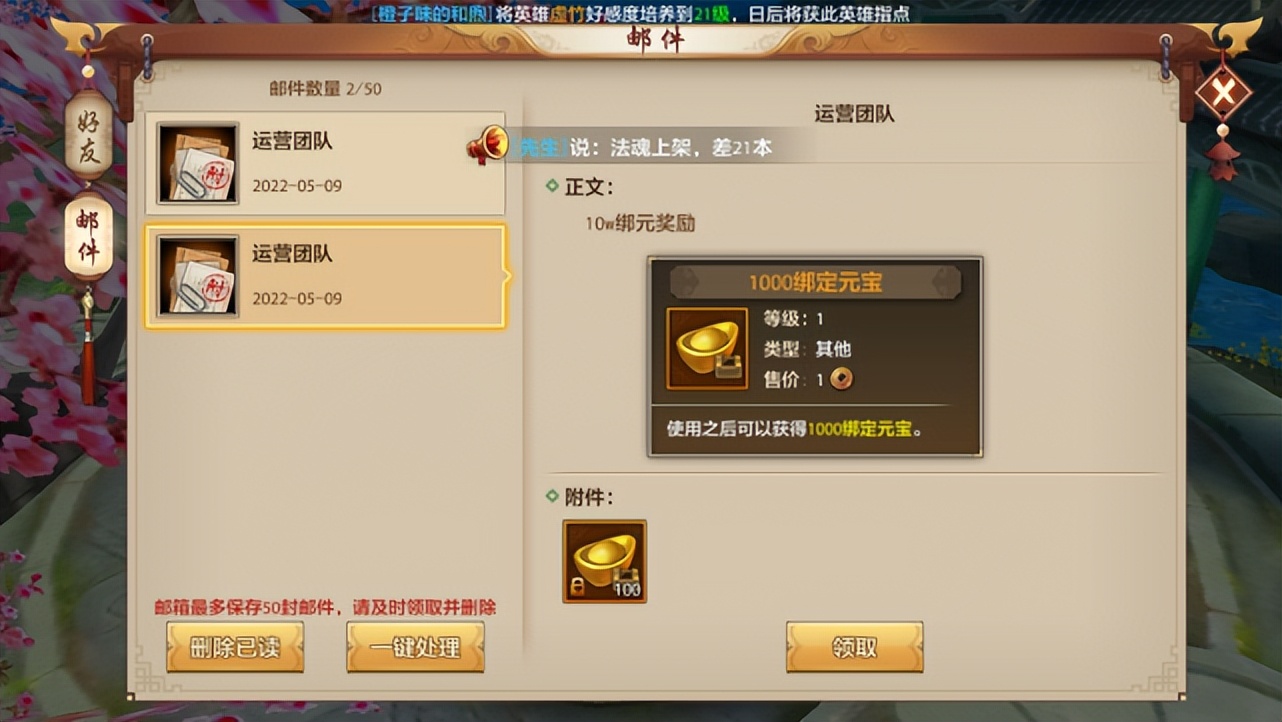Close the mail window with the red X
Screen dimensions: 1282x722
(1223, 93)
